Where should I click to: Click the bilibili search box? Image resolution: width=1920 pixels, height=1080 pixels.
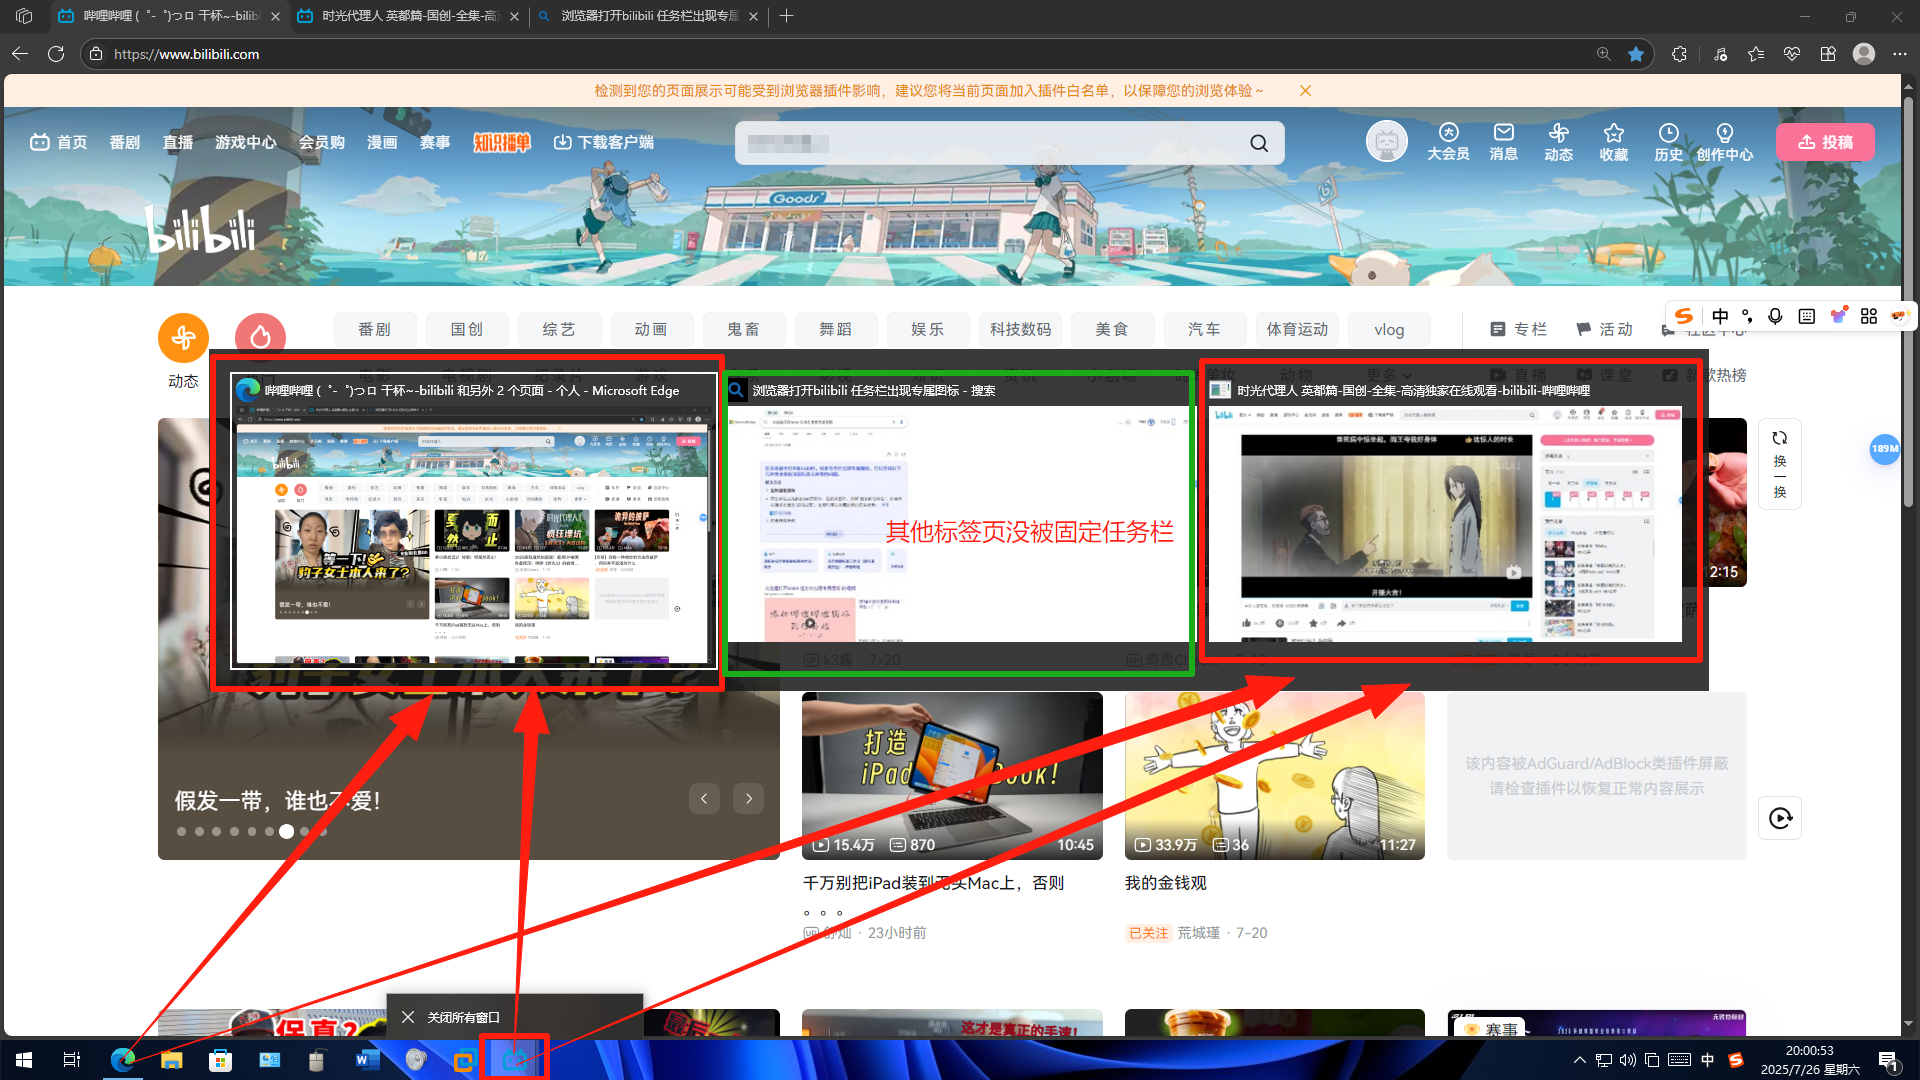click(990, 142)
